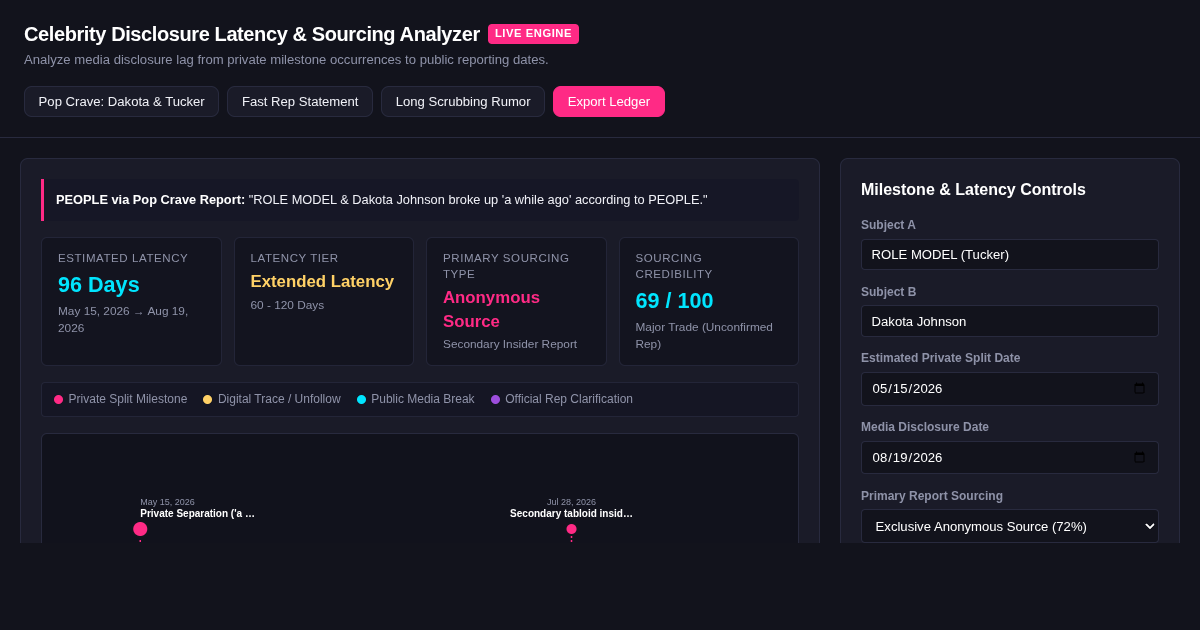Click the PEOPLE via Pop Crave Report quote
This screenshot has height=630, width=1200.
420,200
